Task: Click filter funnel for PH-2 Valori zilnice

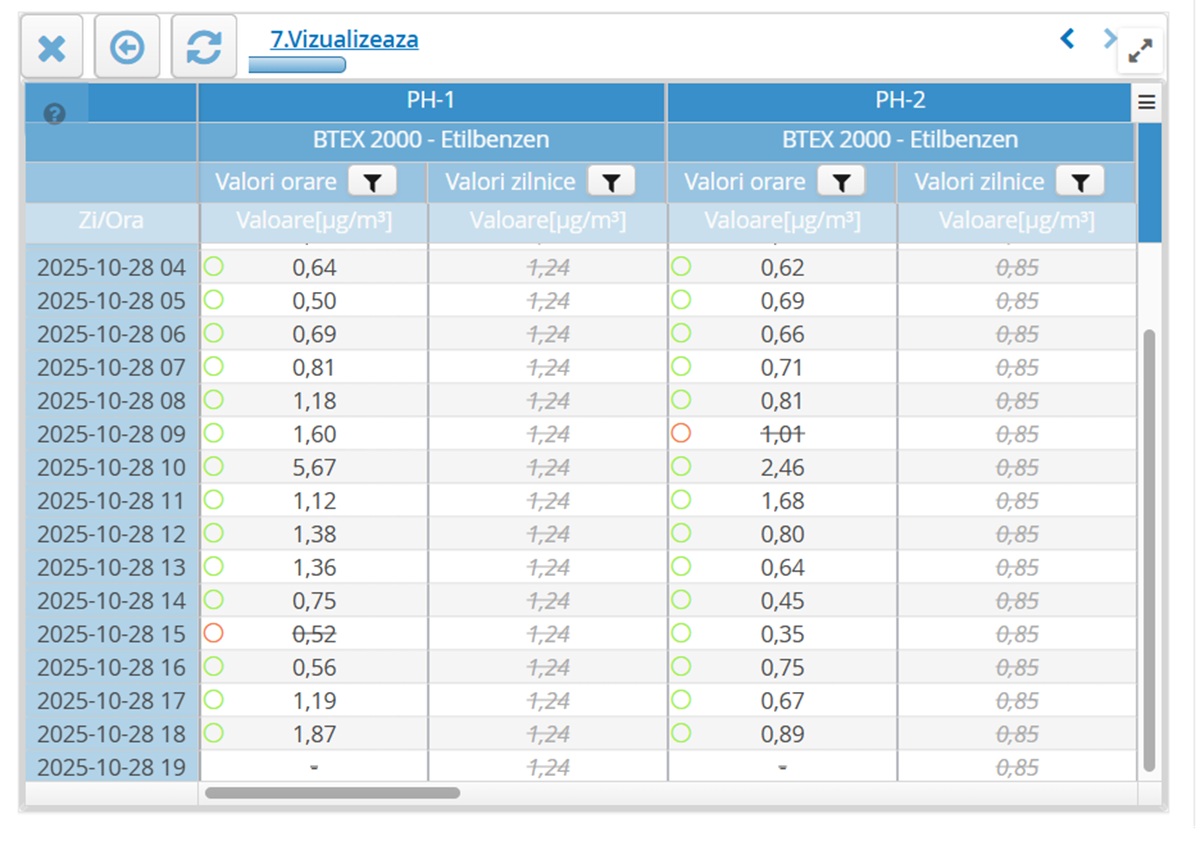Action: click(1079, 182)
